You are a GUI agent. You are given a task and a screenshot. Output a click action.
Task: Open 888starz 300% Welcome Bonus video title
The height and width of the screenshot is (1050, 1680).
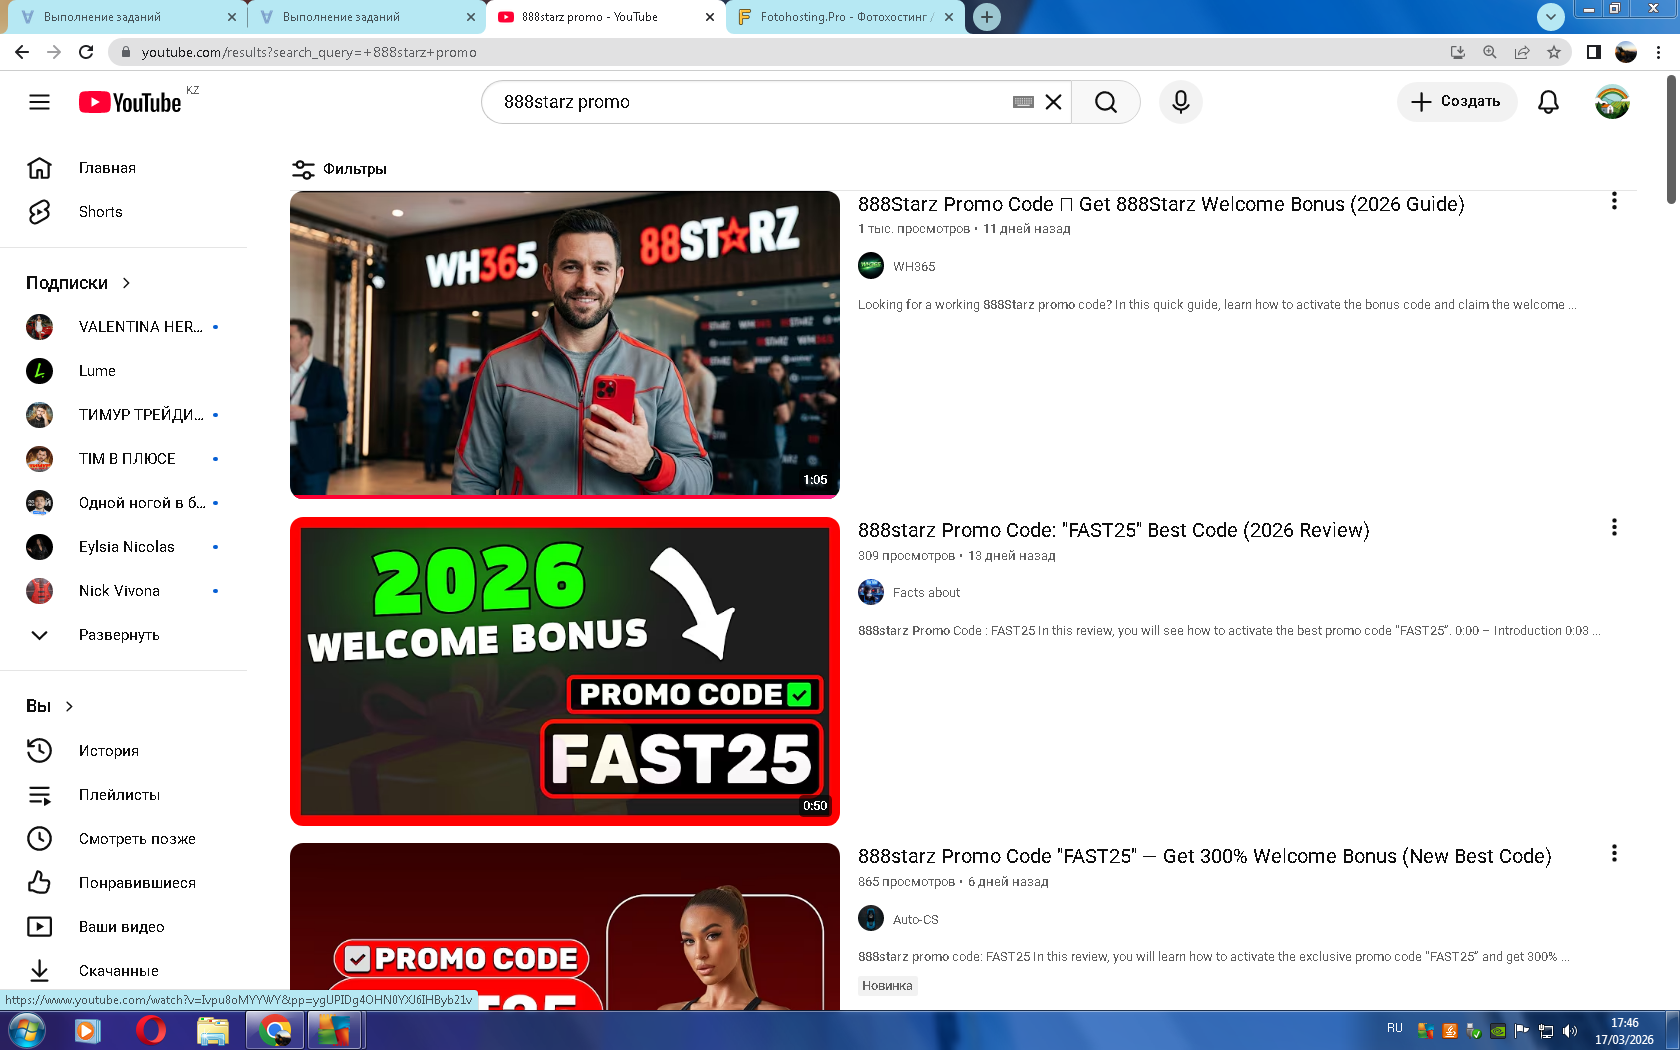1204,856
